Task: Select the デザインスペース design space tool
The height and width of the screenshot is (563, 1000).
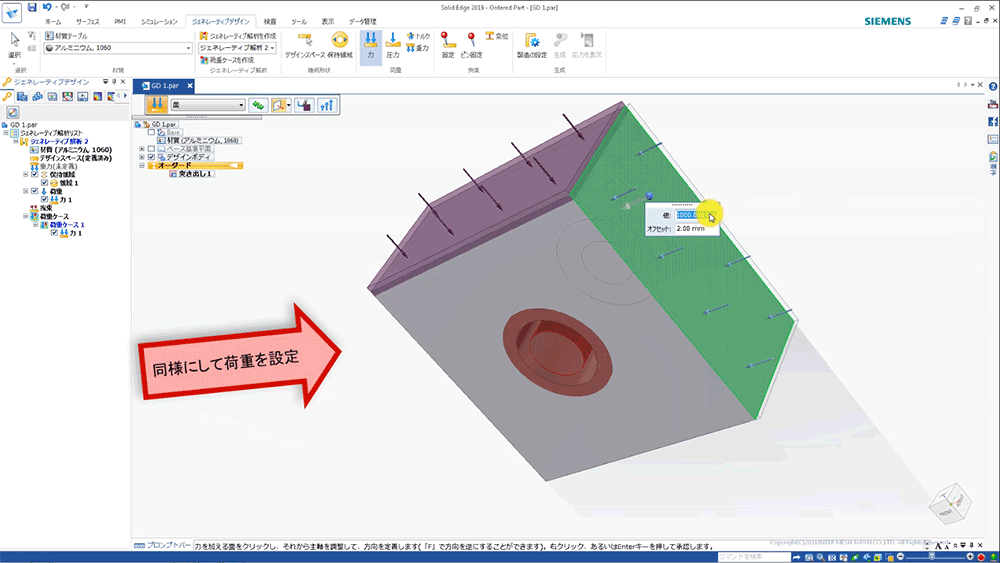Action: coord(305,46)
